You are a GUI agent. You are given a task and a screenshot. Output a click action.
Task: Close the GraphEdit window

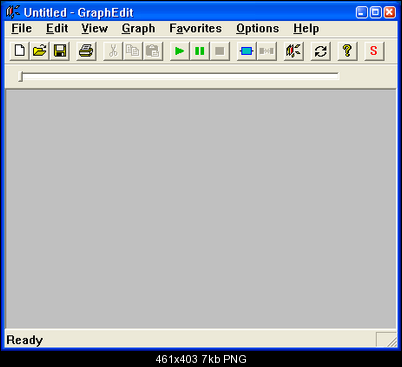point(389,13)
